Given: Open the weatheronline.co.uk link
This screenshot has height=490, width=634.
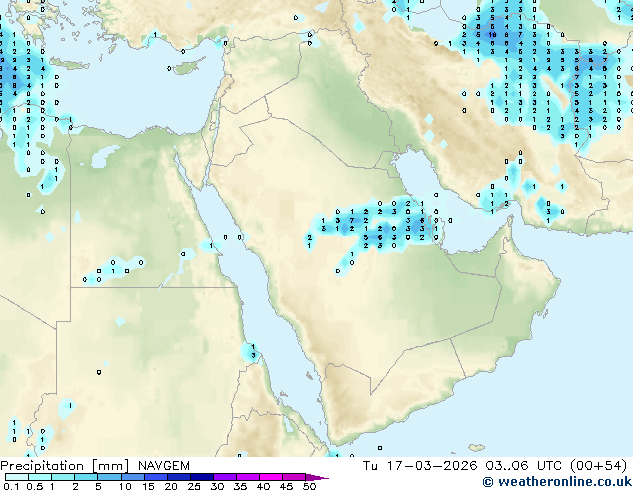Looking at the screenshot, I should (557, 482).
